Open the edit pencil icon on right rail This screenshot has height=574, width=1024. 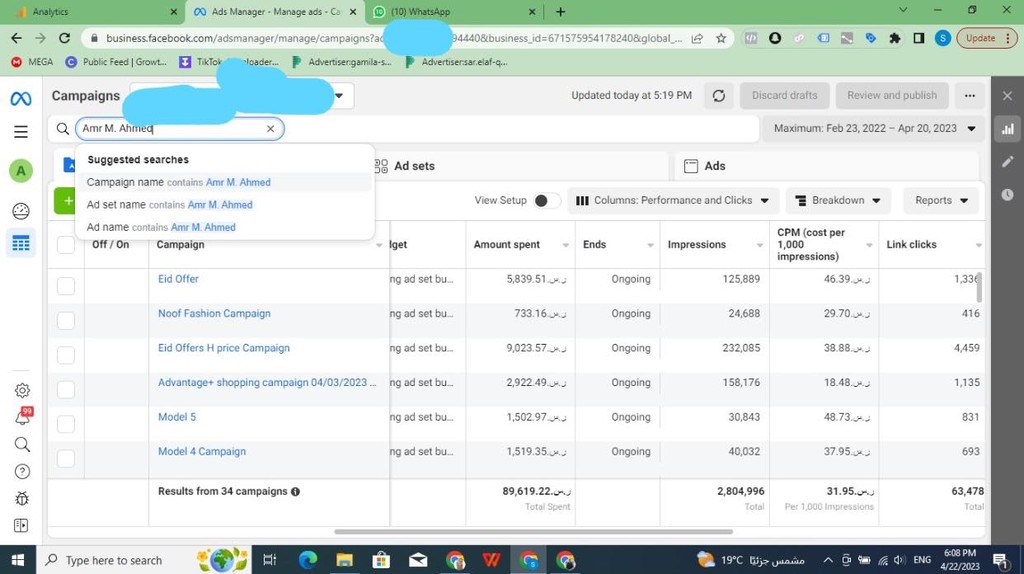pos(1008,161)
